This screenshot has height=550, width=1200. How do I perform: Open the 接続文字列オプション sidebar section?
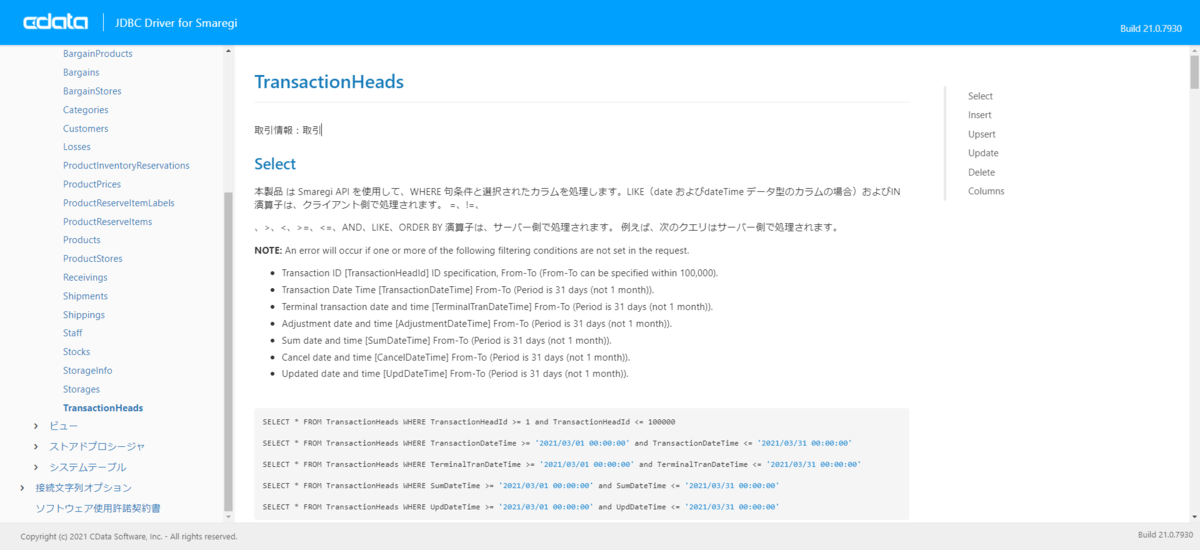point(83,488)
